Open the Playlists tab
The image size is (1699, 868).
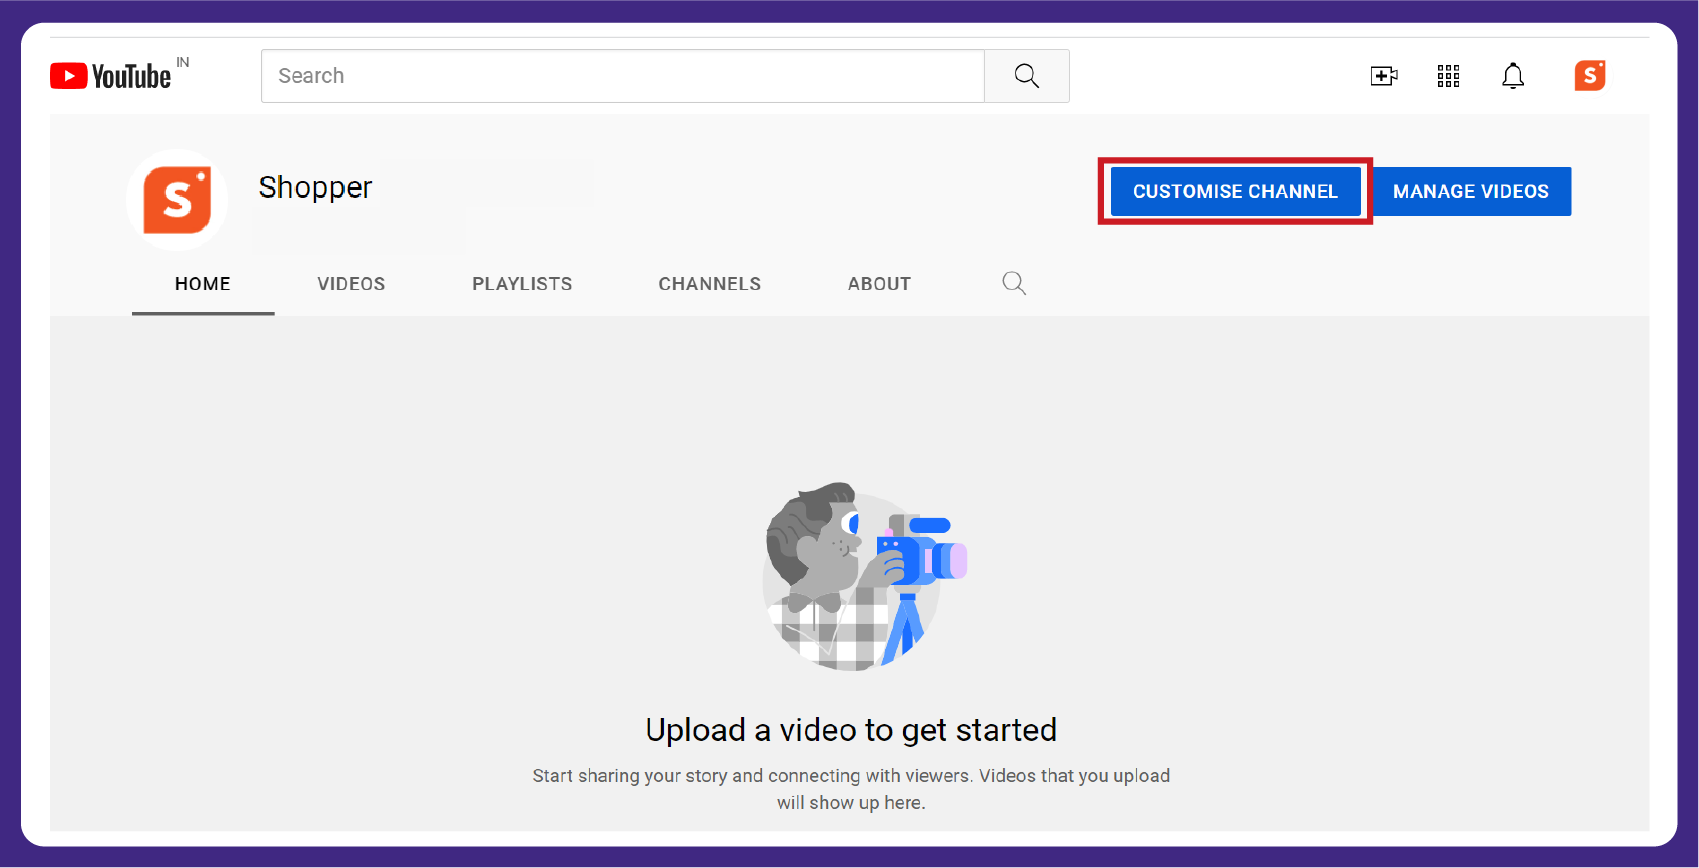click(x=522, y=284)
